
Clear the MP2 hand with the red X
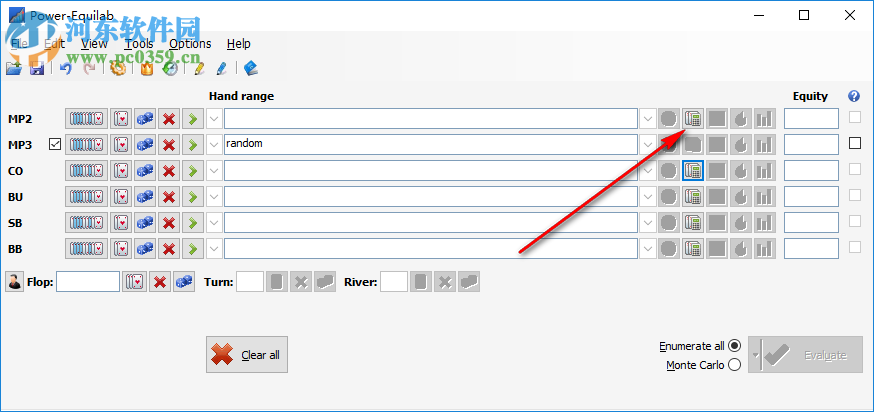click(x=169, y=119)
